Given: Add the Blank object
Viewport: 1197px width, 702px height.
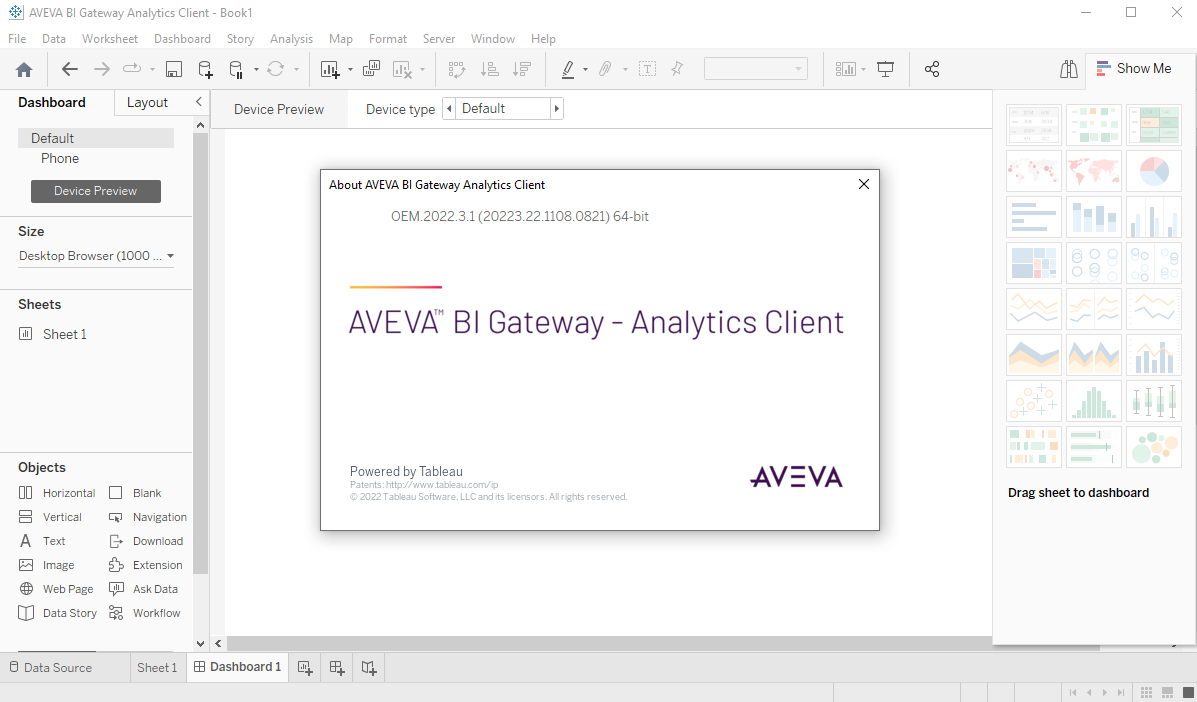Looking at the screenshot, I should pos(135,493).
